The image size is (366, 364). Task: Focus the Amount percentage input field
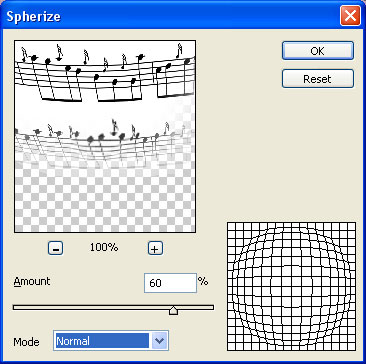click(x=170, y=283)
